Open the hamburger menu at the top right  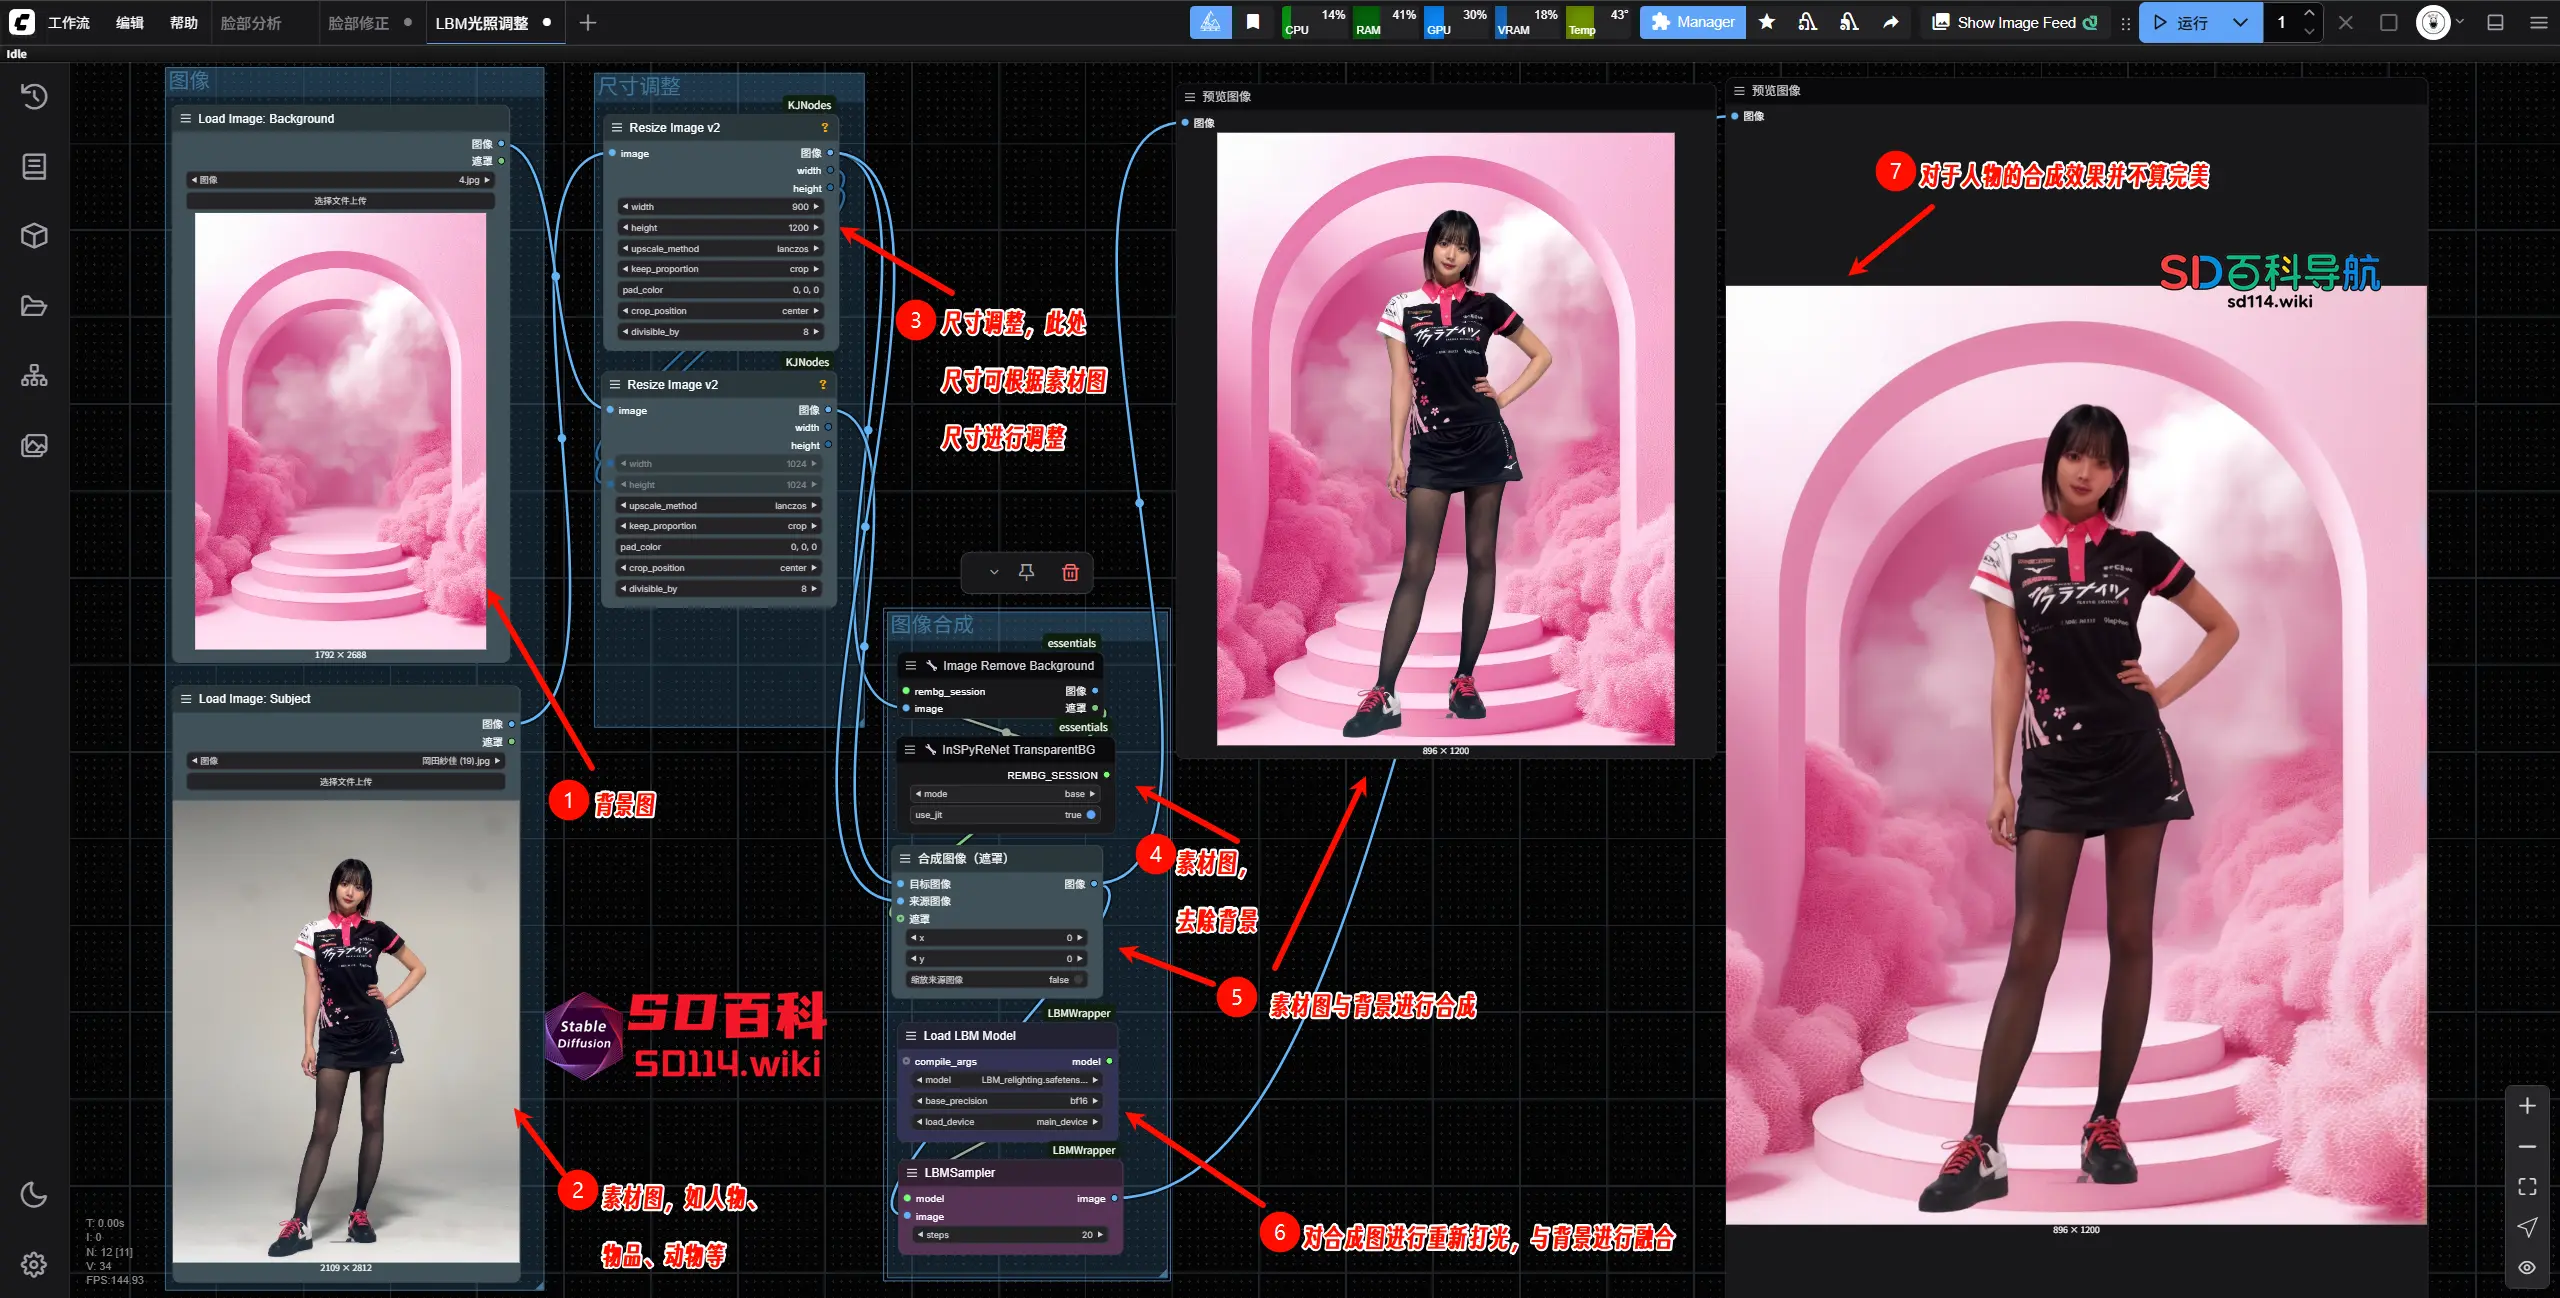click(2538, 22)
